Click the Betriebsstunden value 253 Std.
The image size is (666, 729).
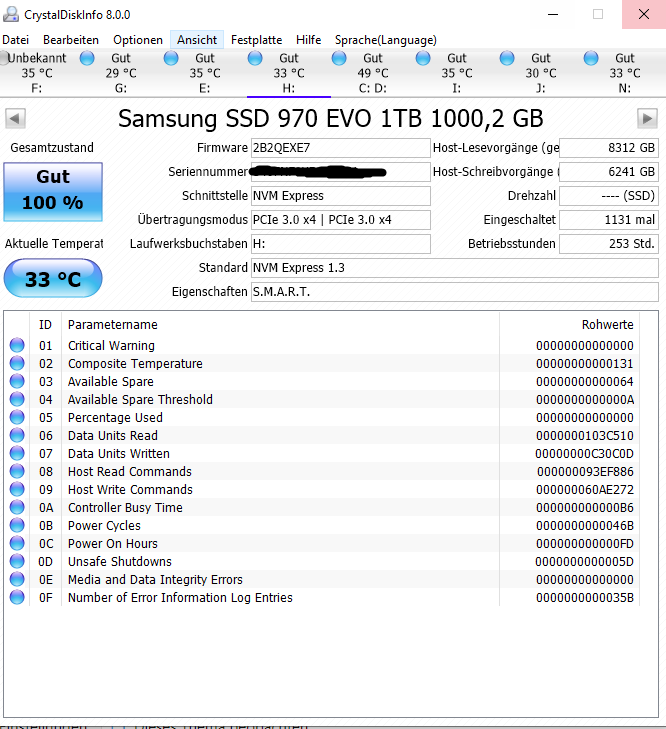tap(609, 244)
